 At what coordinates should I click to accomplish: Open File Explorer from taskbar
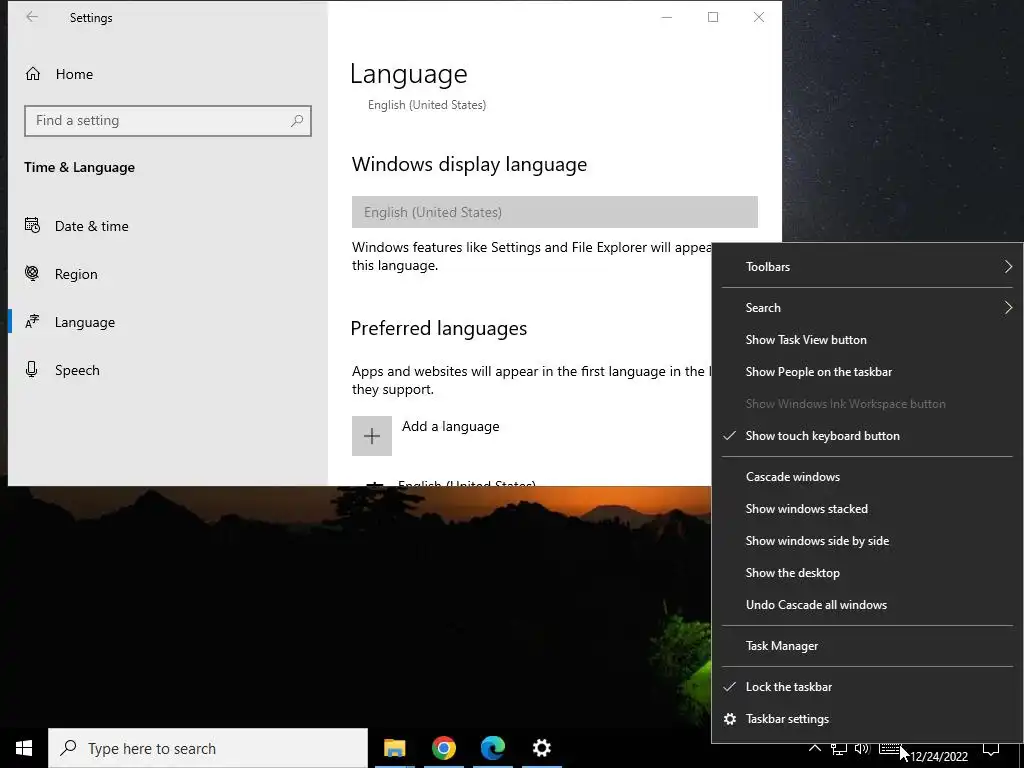(x=394, y=748)
